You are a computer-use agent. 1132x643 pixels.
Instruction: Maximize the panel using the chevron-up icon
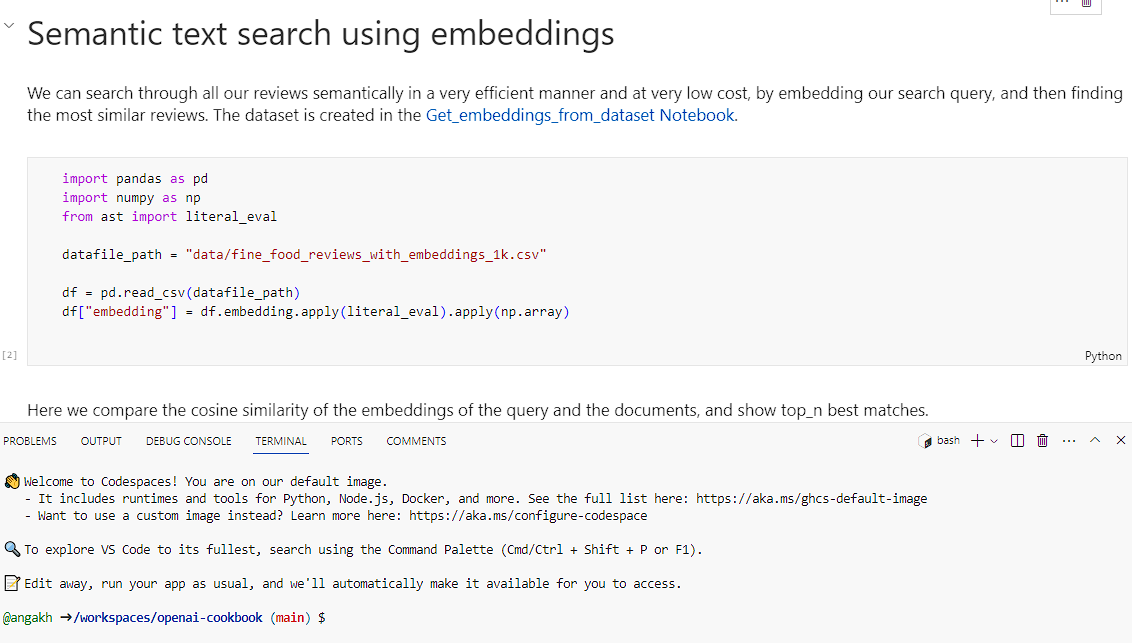1095,440
